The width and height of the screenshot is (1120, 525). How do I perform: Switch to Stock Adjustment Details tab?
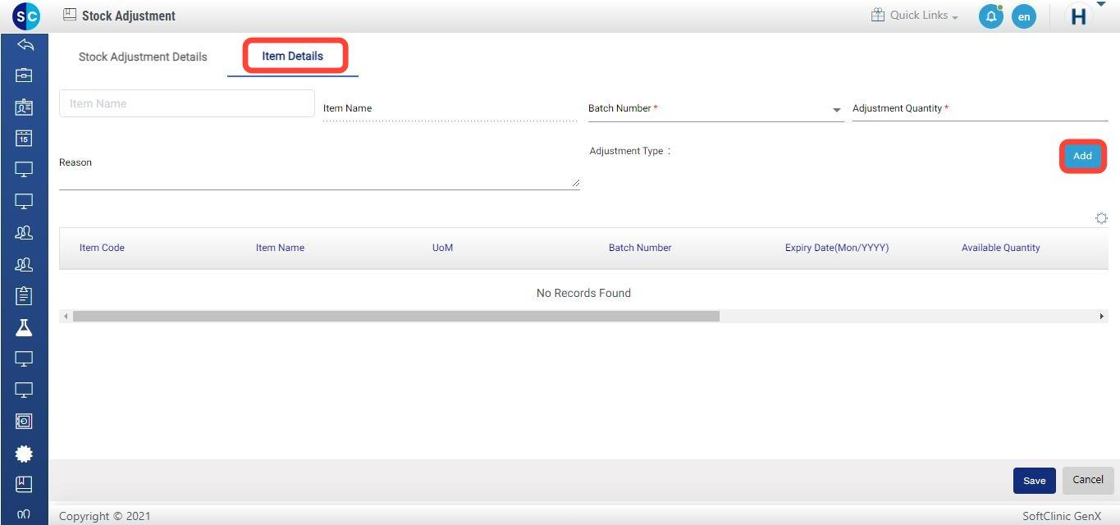click(143, 57)
